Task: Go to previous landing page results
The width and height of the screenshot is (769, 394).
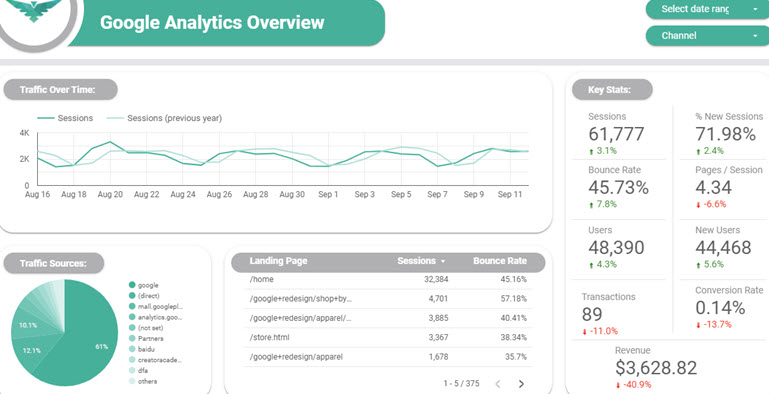Action: [498, 384]
